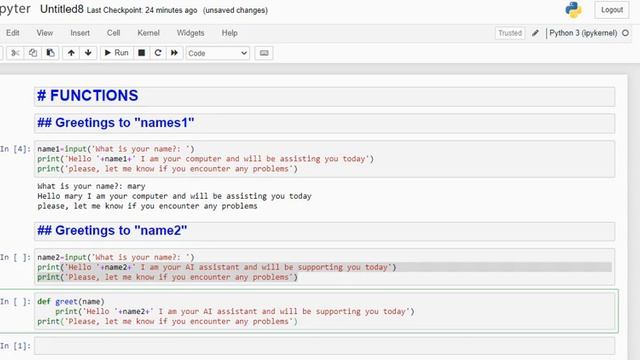Open the Cell menu
The width and height of the screenshot is (640, 360).
click(x=113, y=33)
